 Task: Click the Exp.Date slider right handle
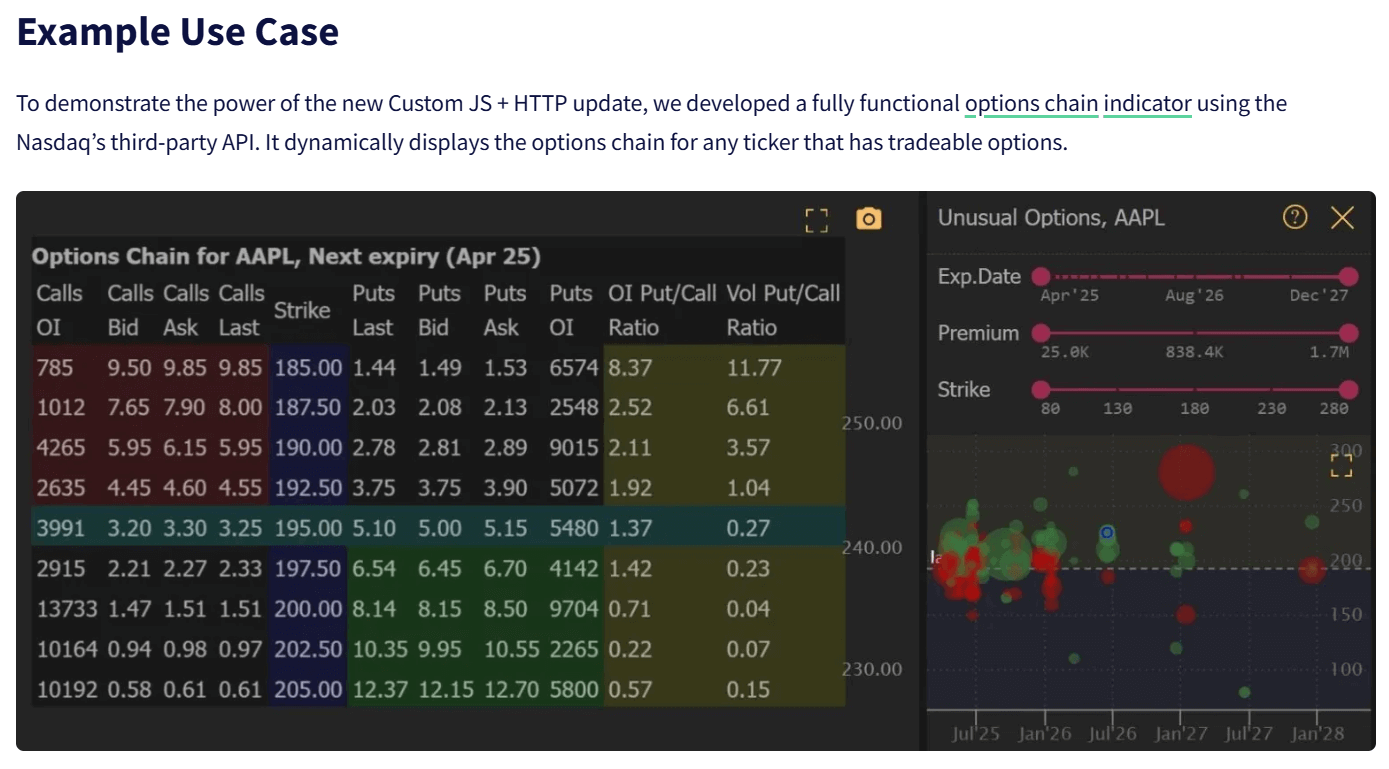pos(1348,276)
